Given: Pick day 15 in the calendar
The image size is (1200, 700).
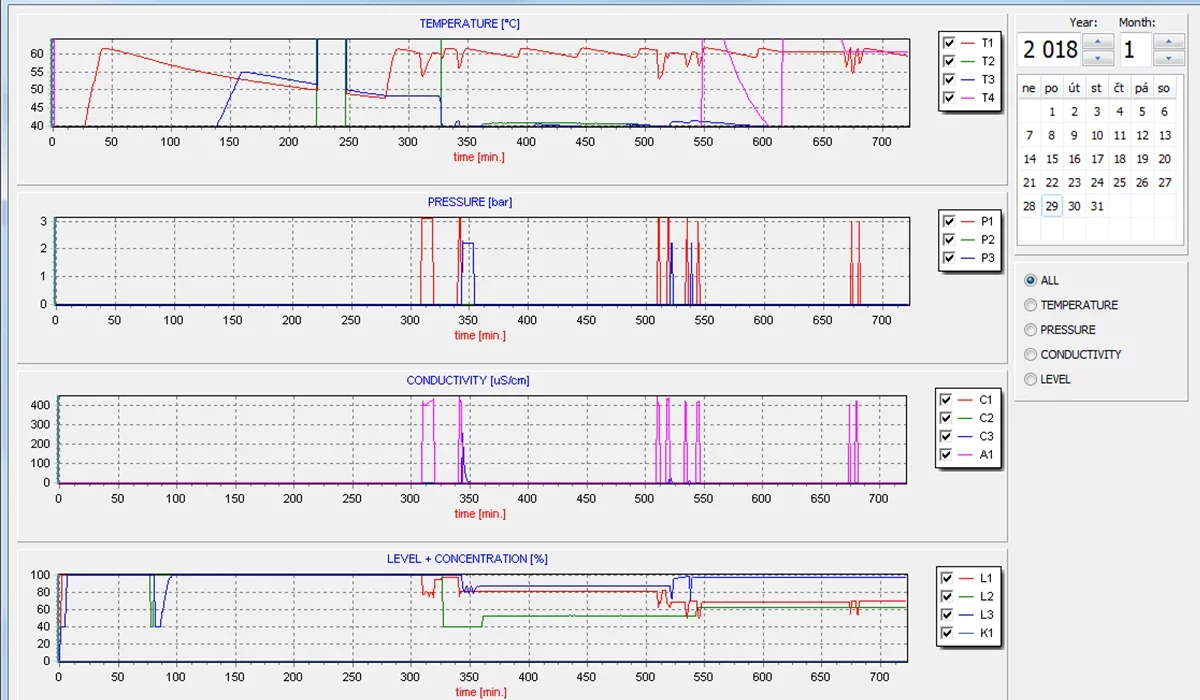Looking at the screenshot, I should (x=1052, y=158).
